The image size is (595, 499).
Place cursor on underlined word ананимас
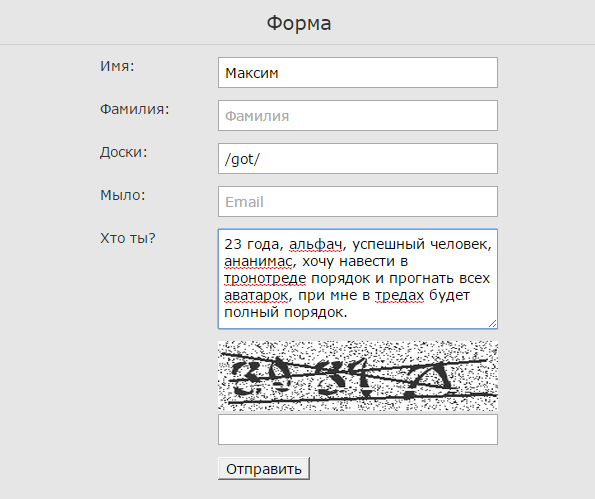click(x=258, y=261)
